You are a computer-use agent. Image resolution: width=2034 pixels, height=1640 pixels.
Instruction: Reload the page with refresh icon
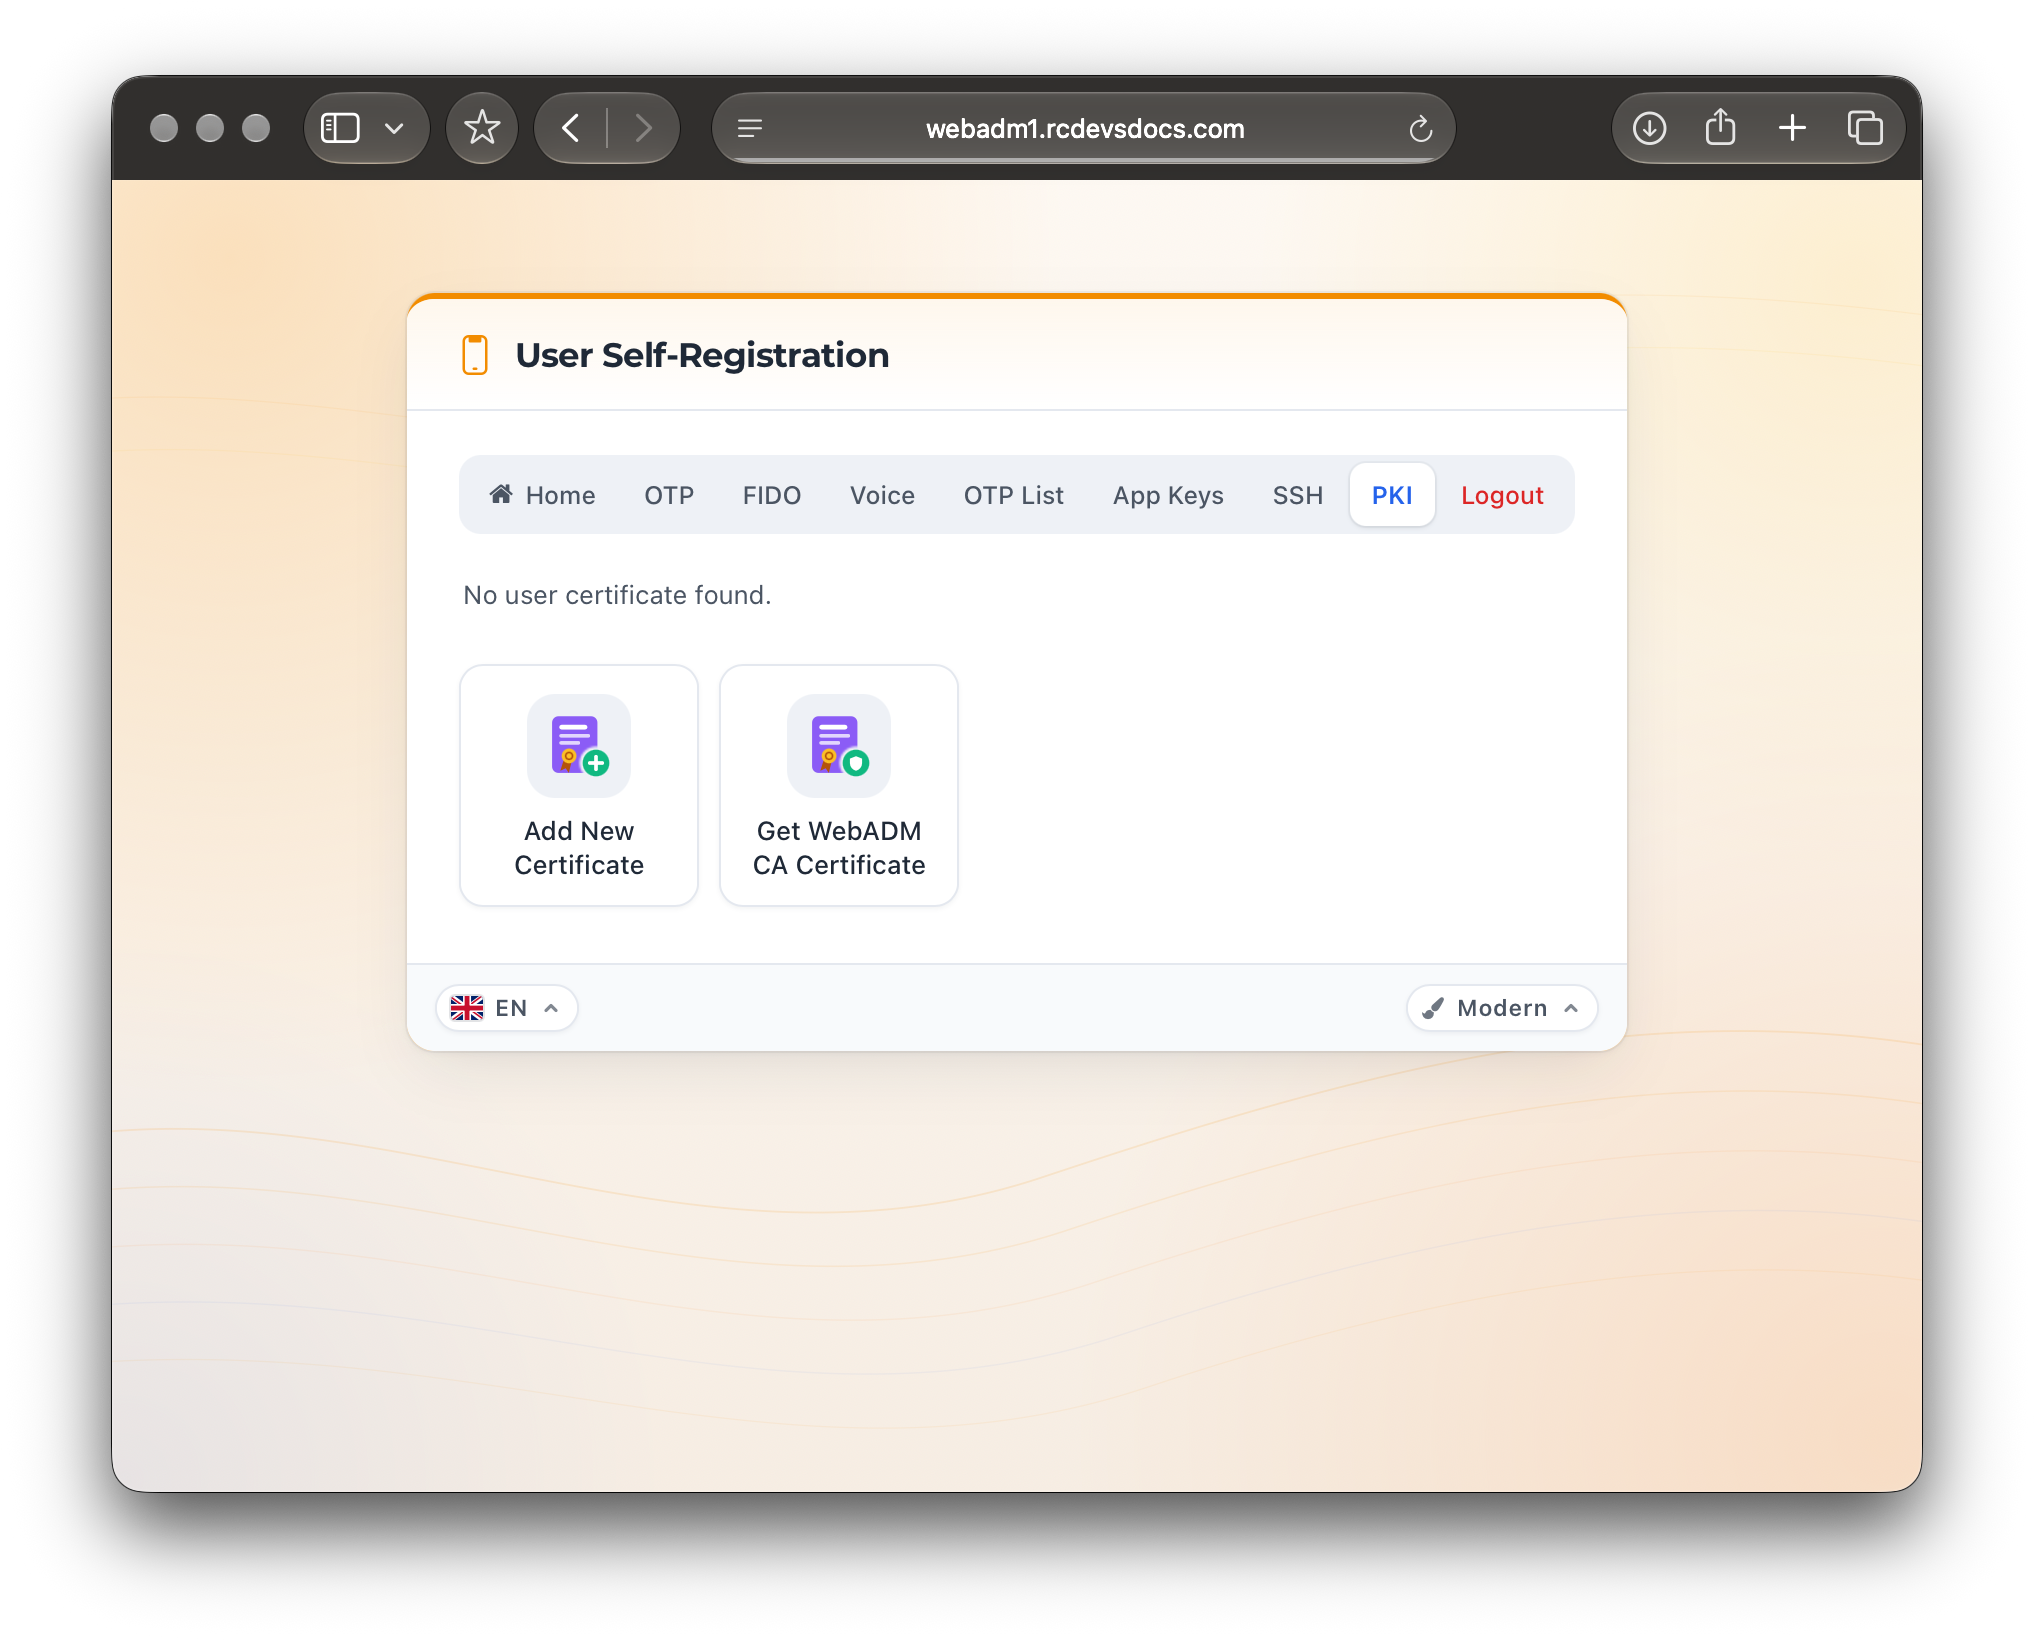tap(1420, 129)
